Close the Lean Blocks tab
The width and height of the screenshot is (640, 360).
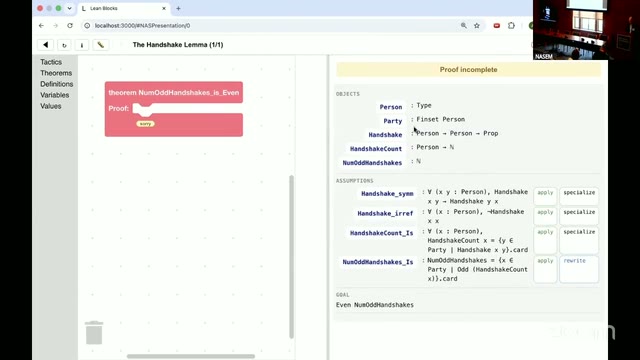(164, 8)
